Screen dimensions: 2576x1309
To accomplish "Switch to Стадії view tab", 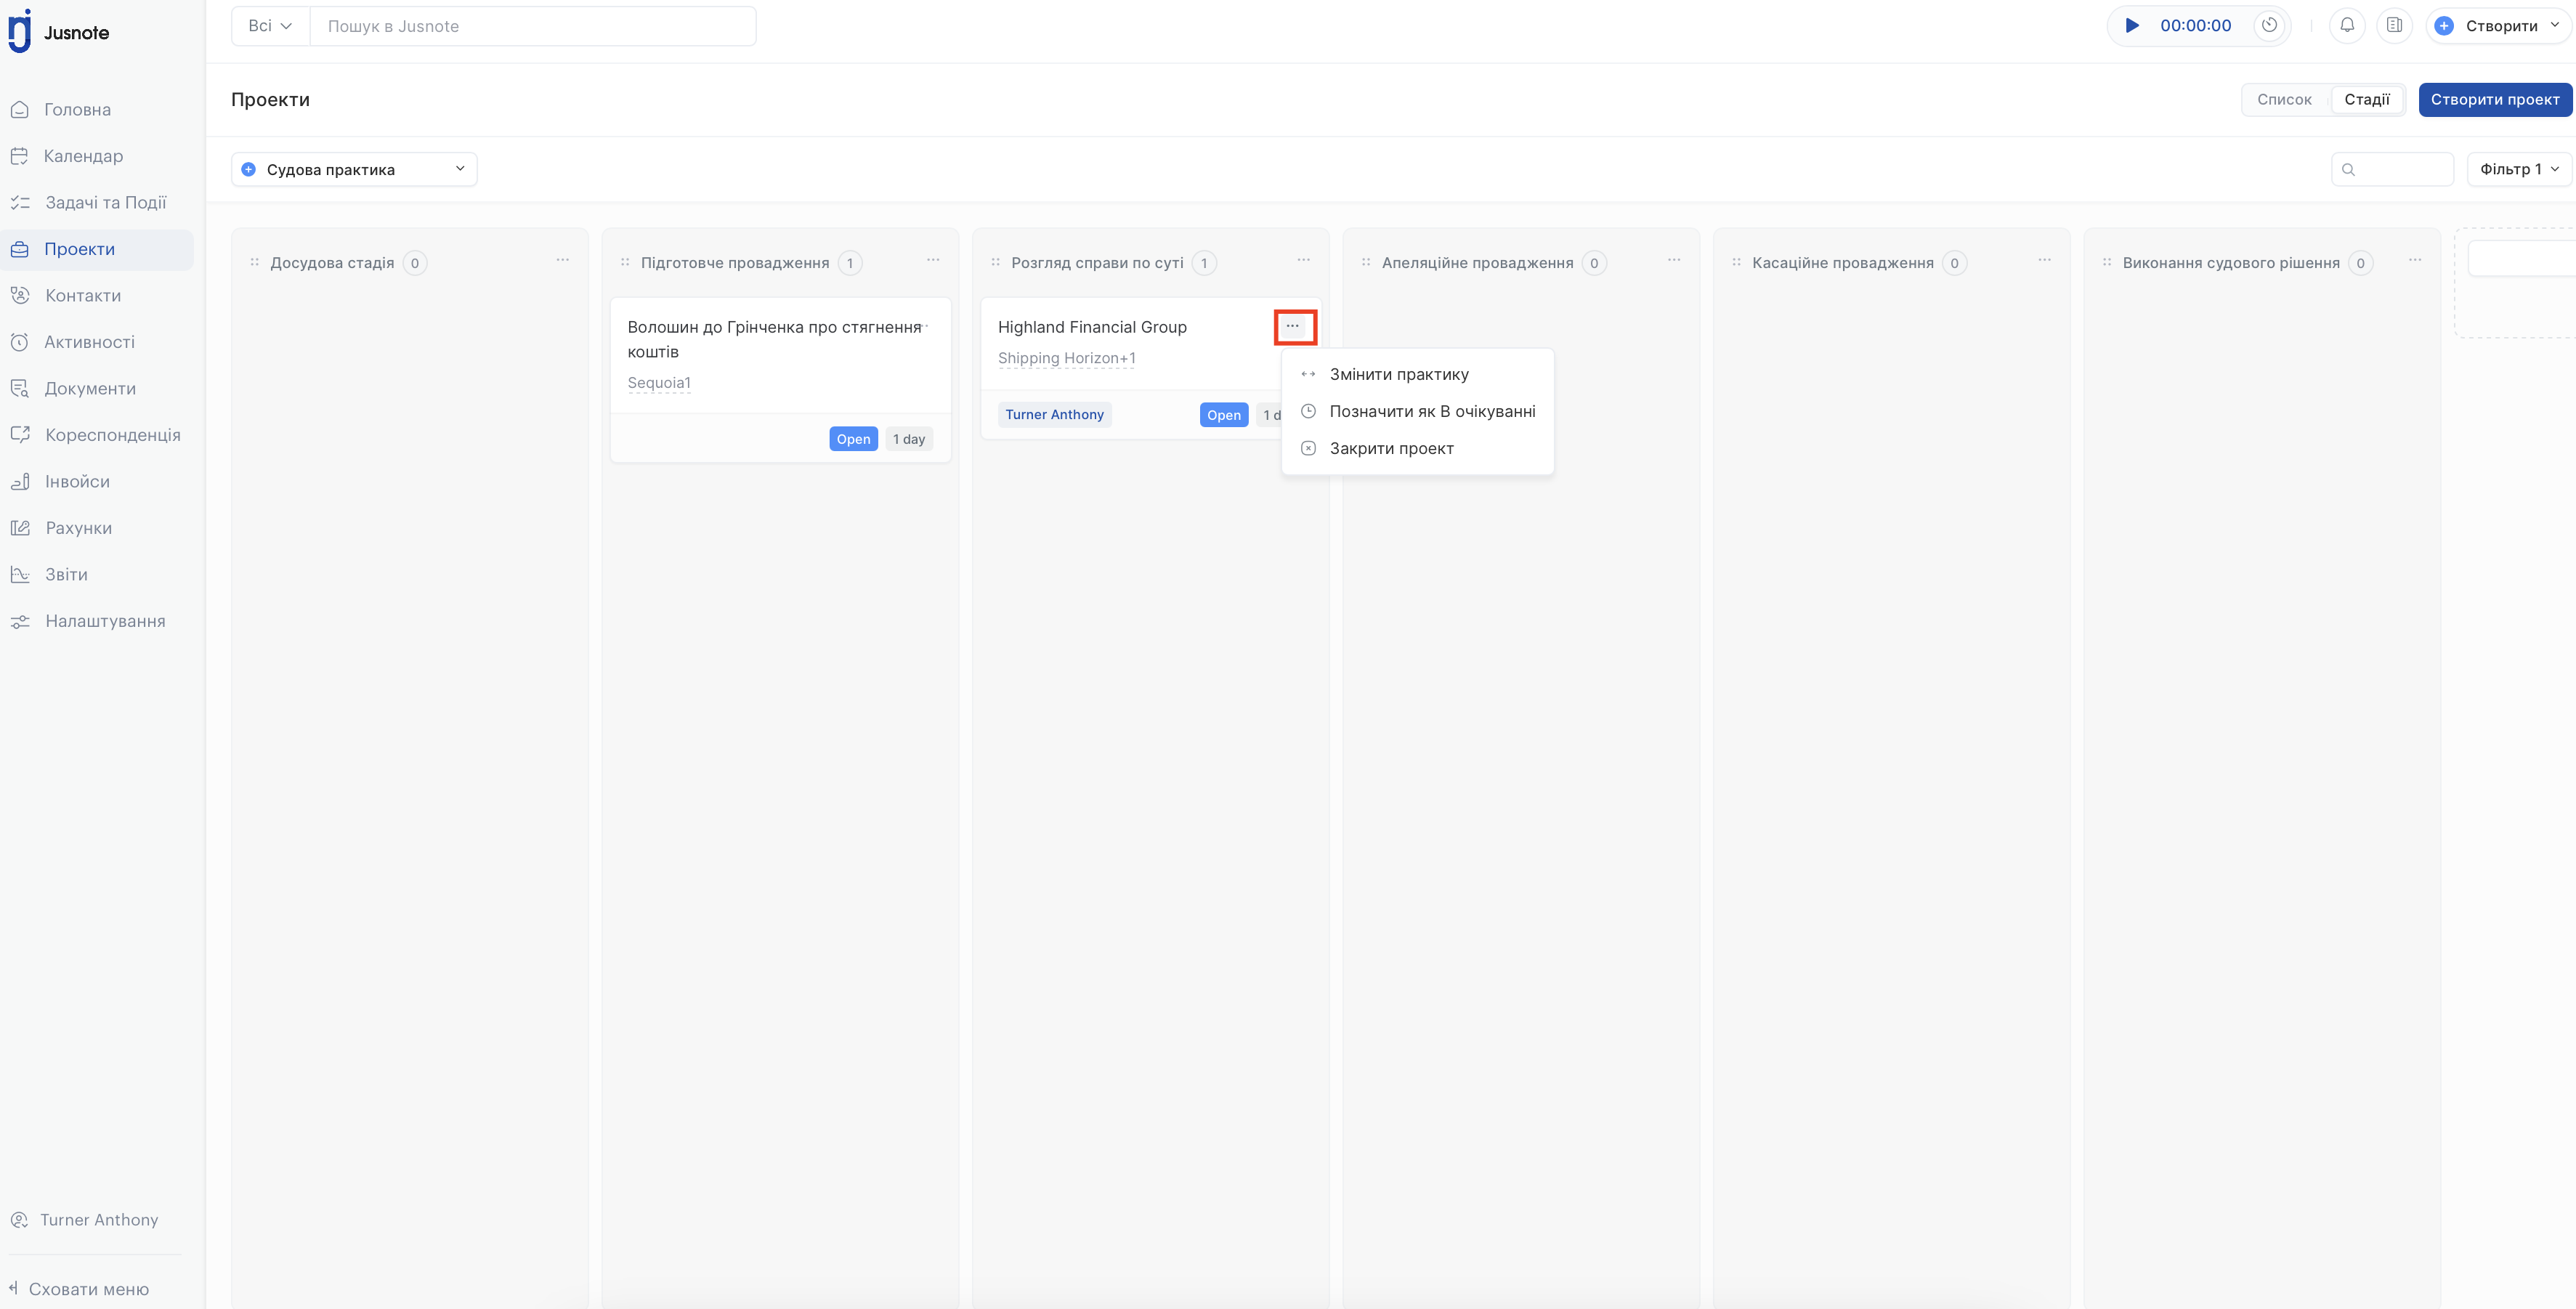I will click(x=2366, y=100).
